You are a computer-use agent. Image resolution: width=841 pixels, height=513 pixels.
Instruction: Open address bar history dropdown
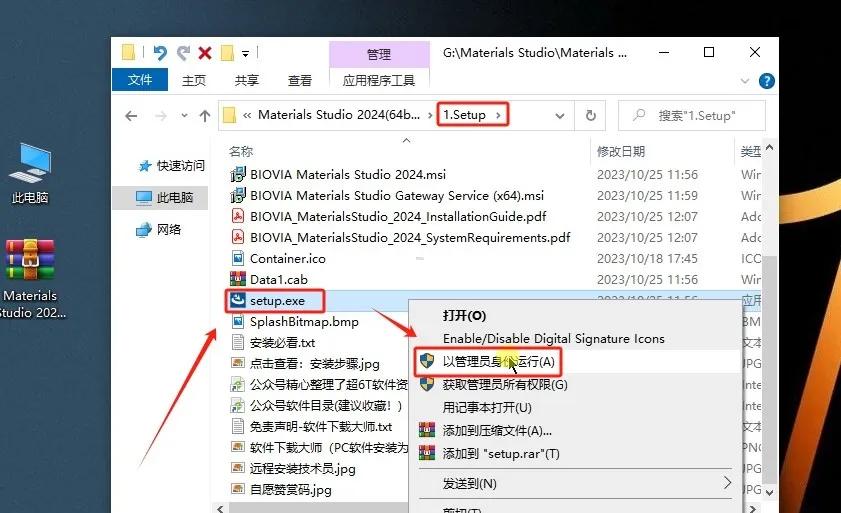click(x=559, y=116)
